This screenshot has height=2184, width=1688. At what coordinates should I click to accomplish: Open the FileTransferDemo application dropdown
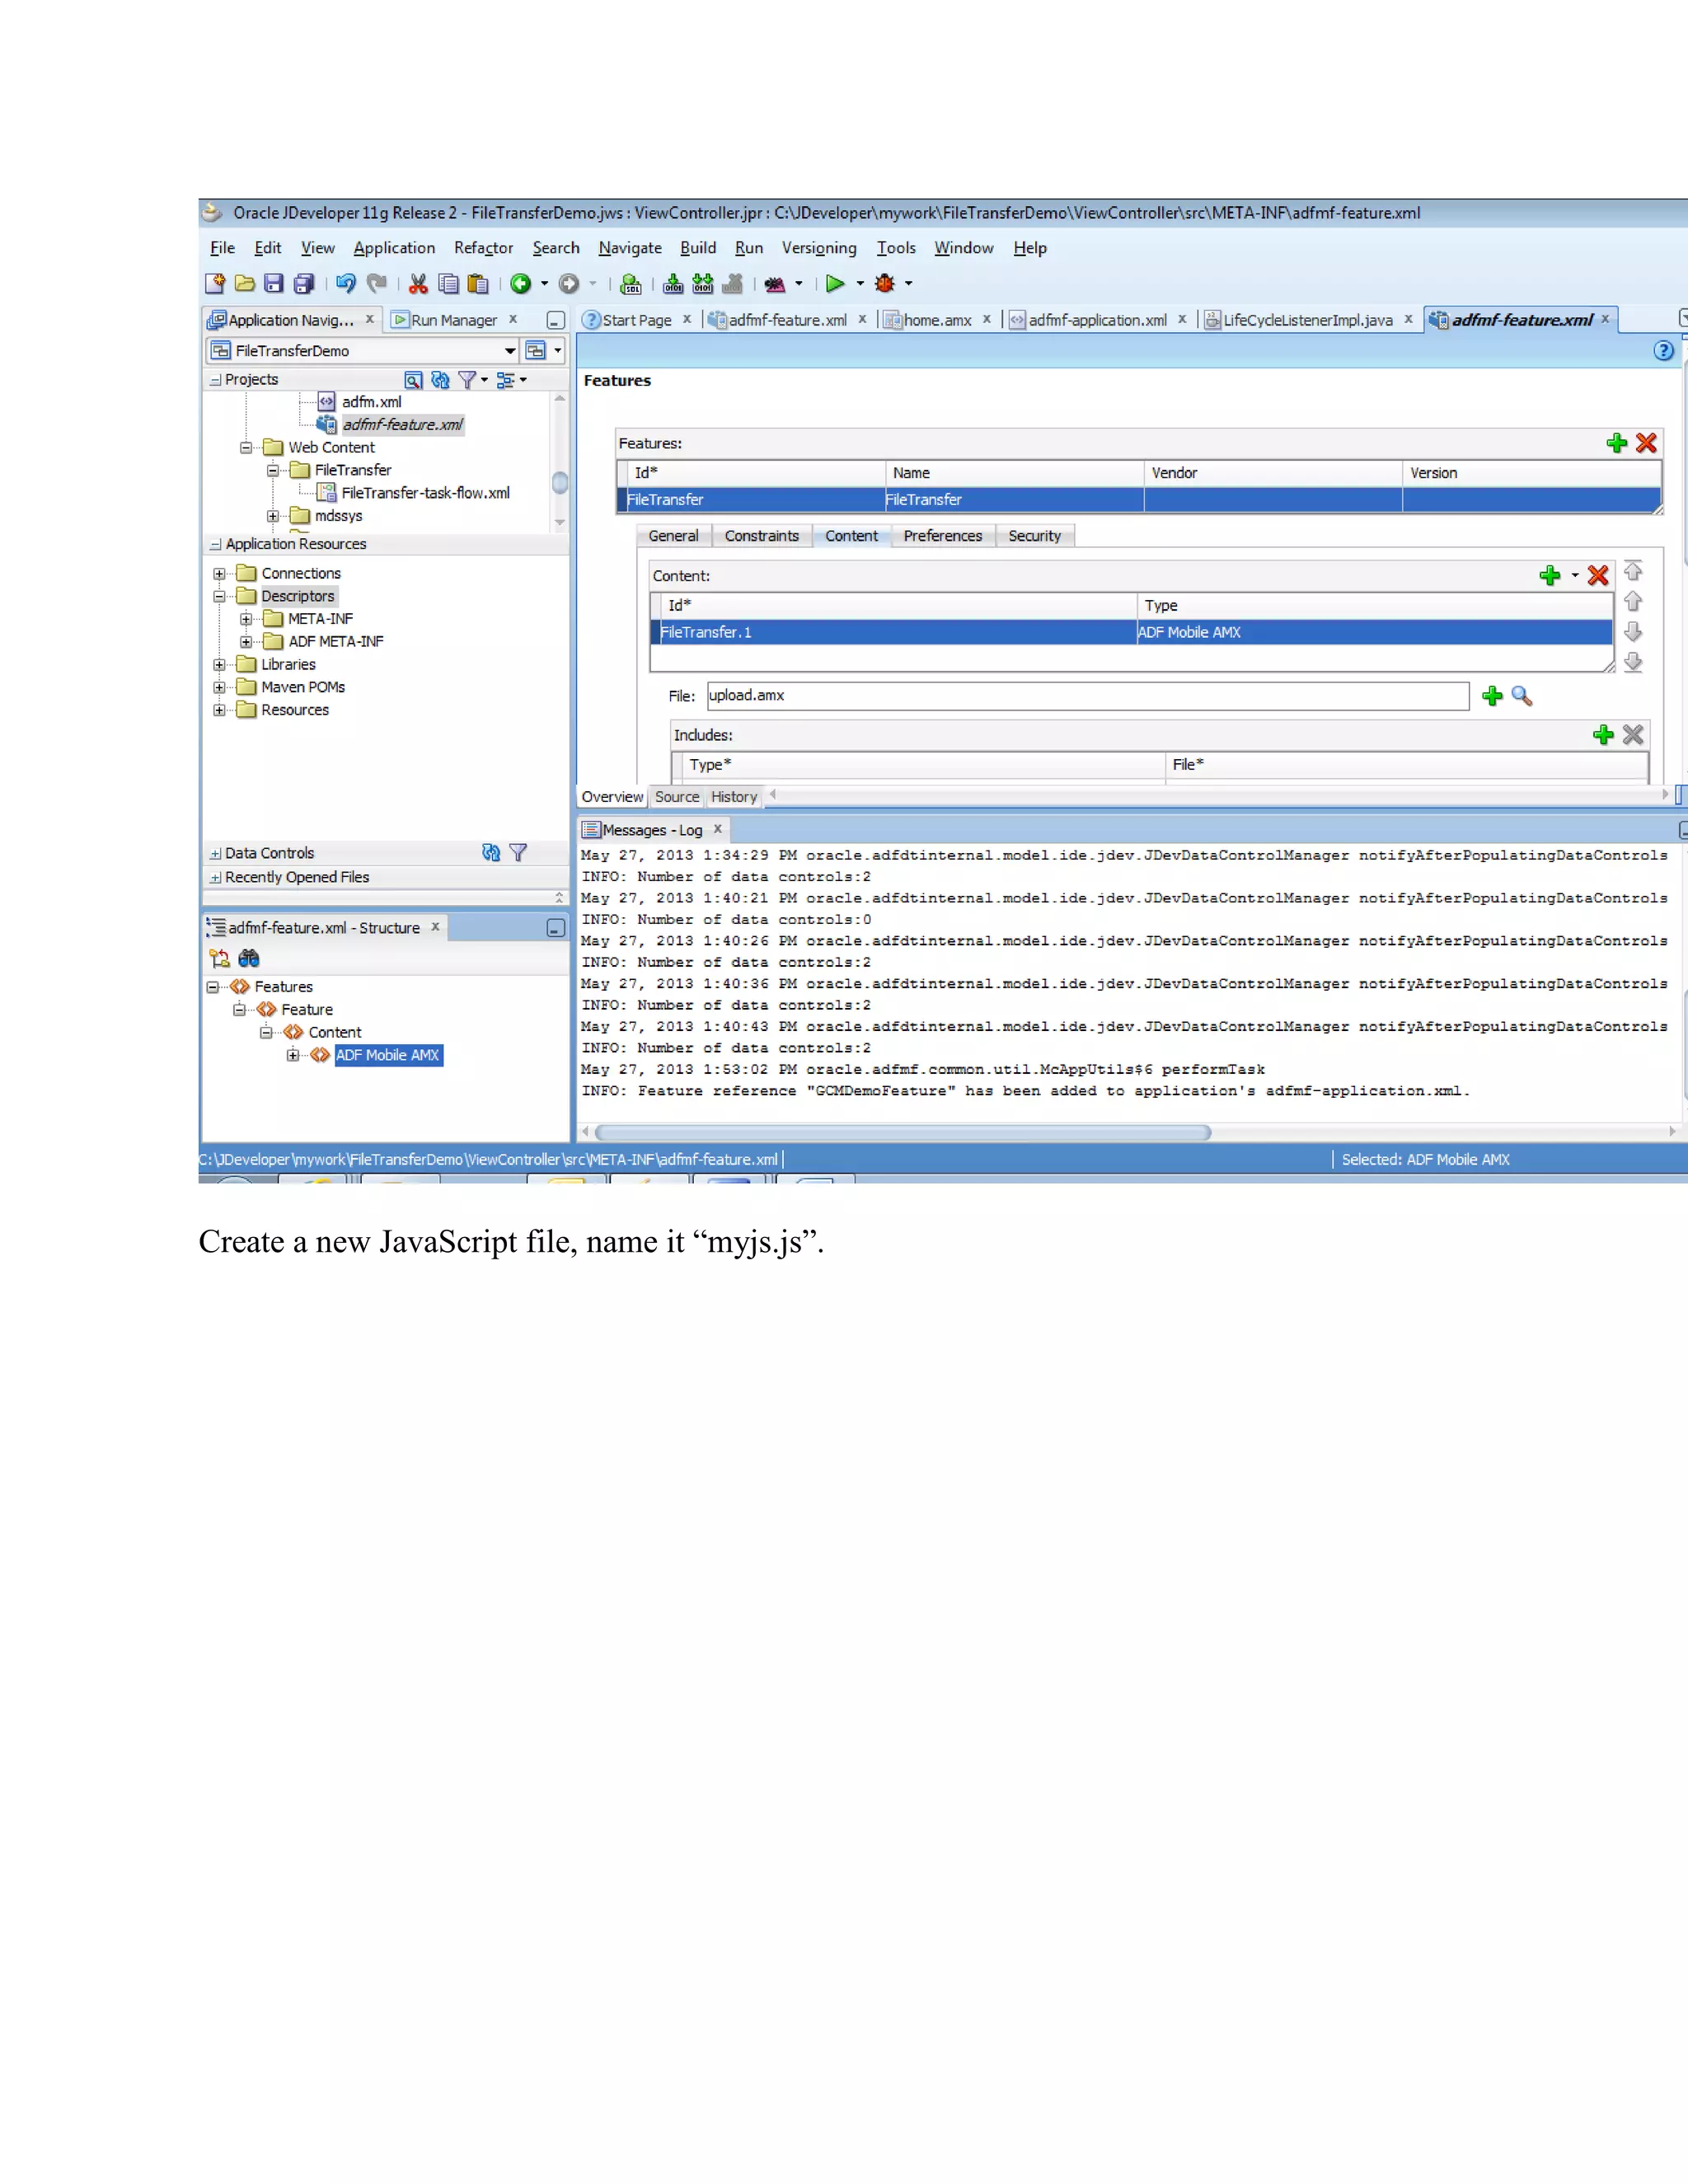[x=510, y=351]
